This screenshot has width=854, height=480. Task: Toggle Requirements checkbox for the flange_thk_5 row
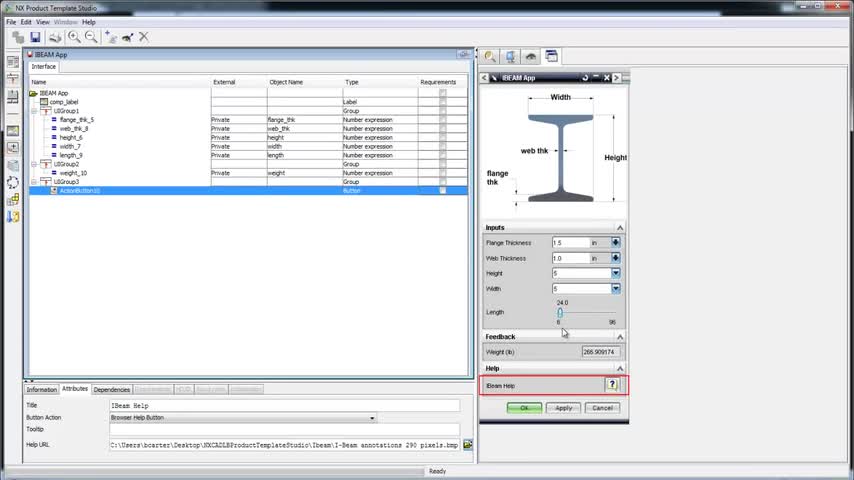443,120
